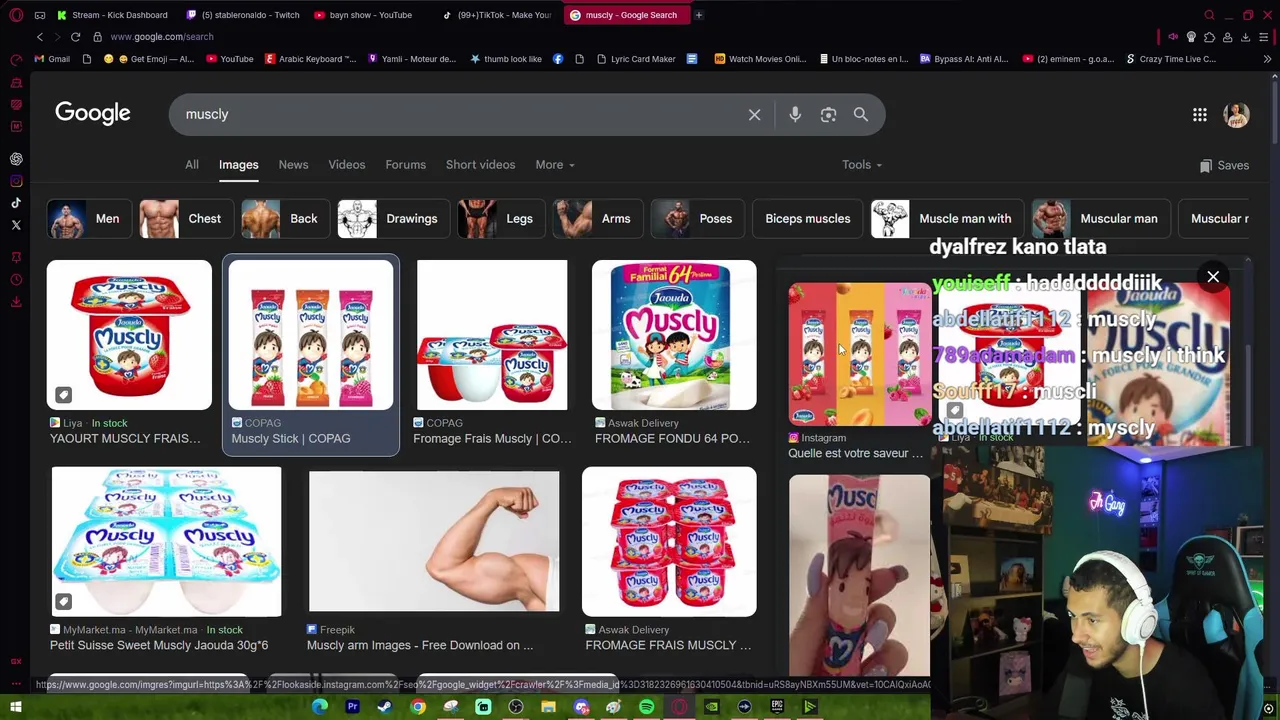Screen dimensions: 1280x720
Task: Clear the search box with the X icon
Action: tap(754, 114)
